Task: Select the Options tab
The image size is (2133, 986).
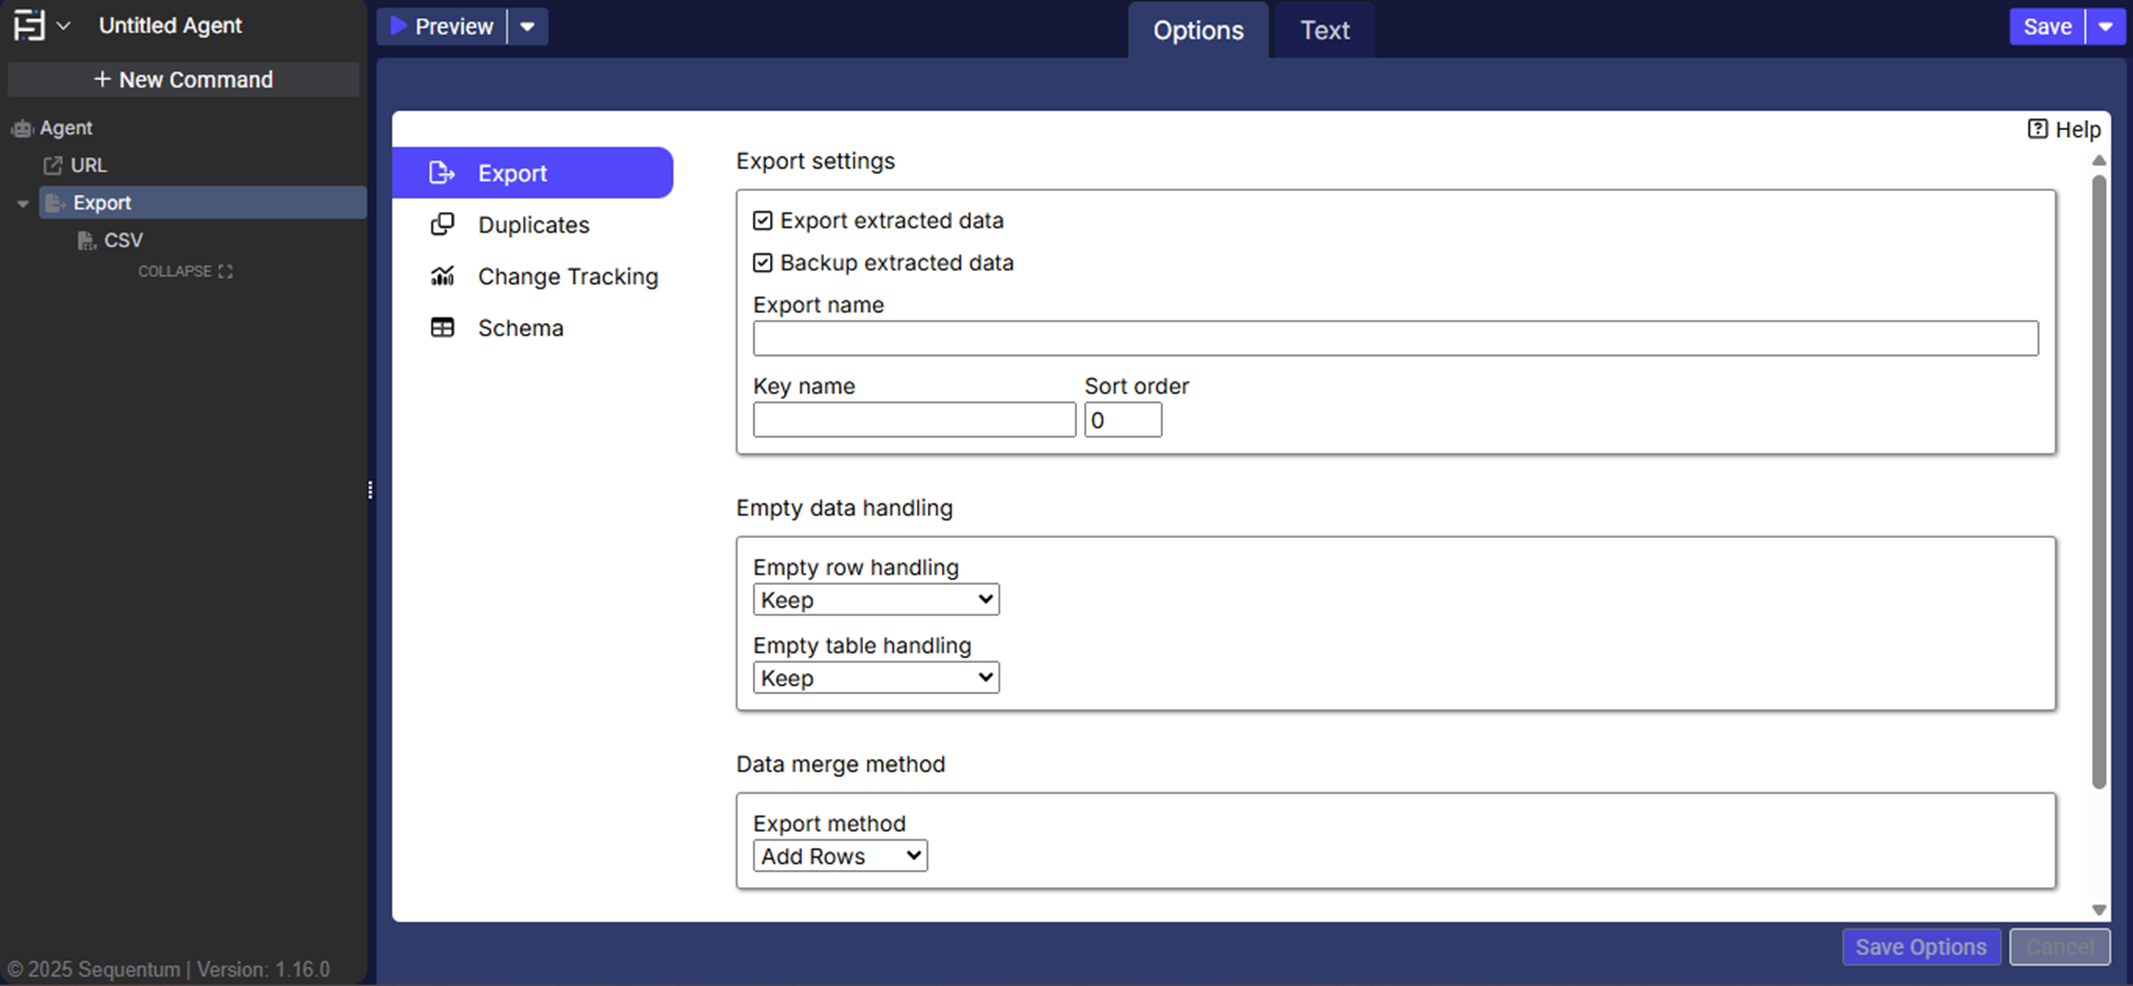Action: click(x=1197, y=30)
